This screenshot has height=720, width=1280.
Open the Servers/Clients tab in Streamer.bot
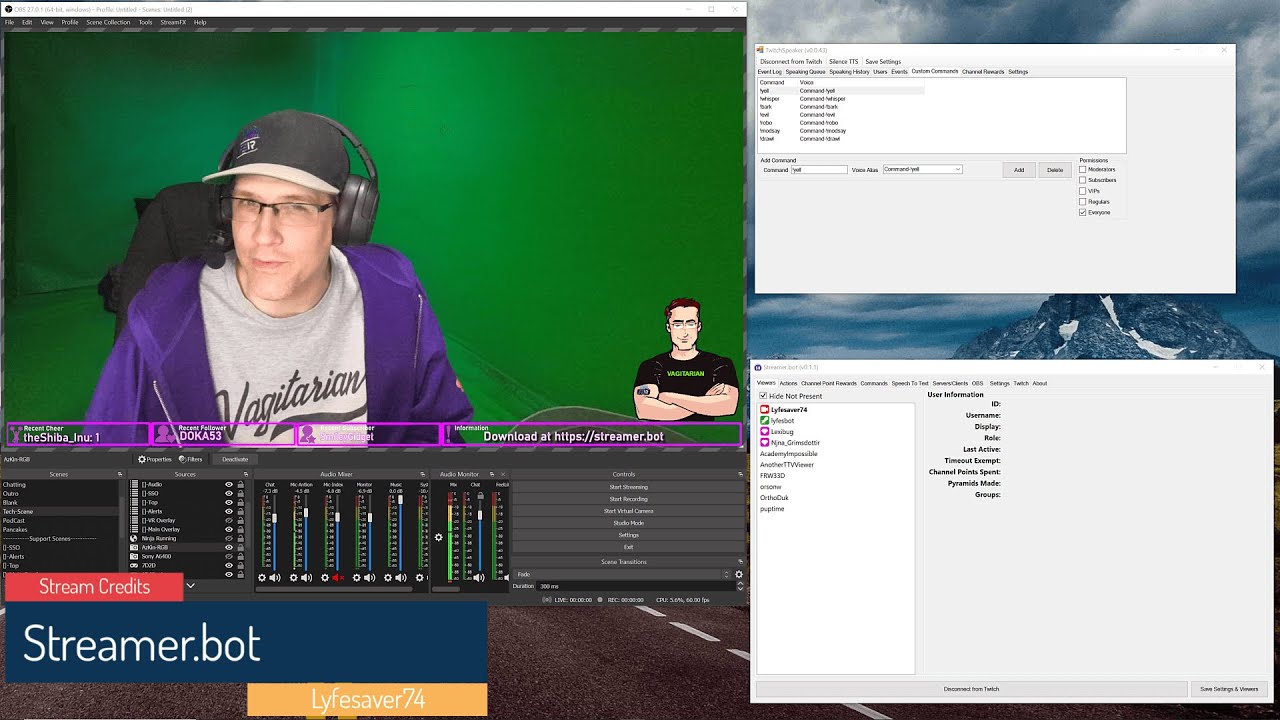950,383
